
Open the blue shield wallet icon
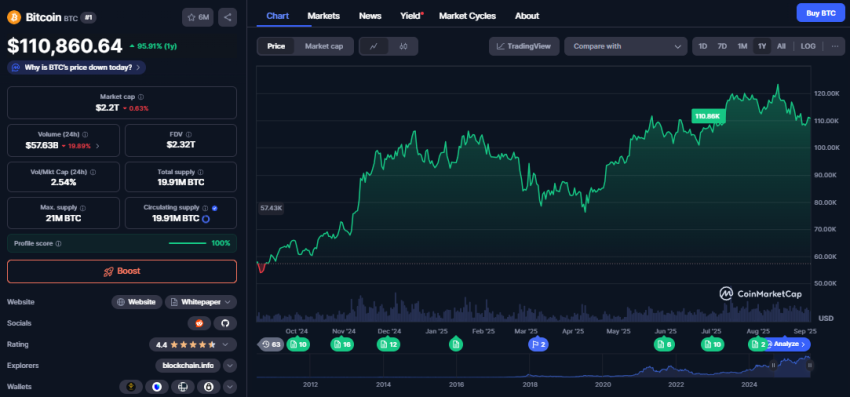coord(157,387)
